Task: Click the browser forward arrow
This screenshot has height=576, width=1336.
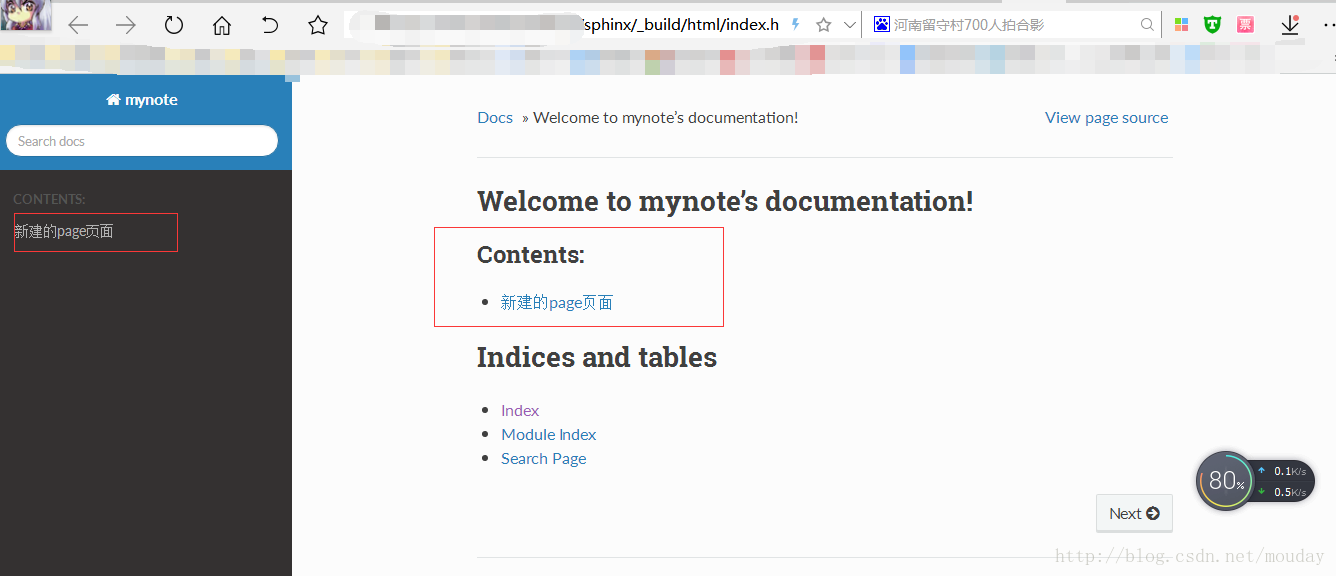Action: point(126,26)
